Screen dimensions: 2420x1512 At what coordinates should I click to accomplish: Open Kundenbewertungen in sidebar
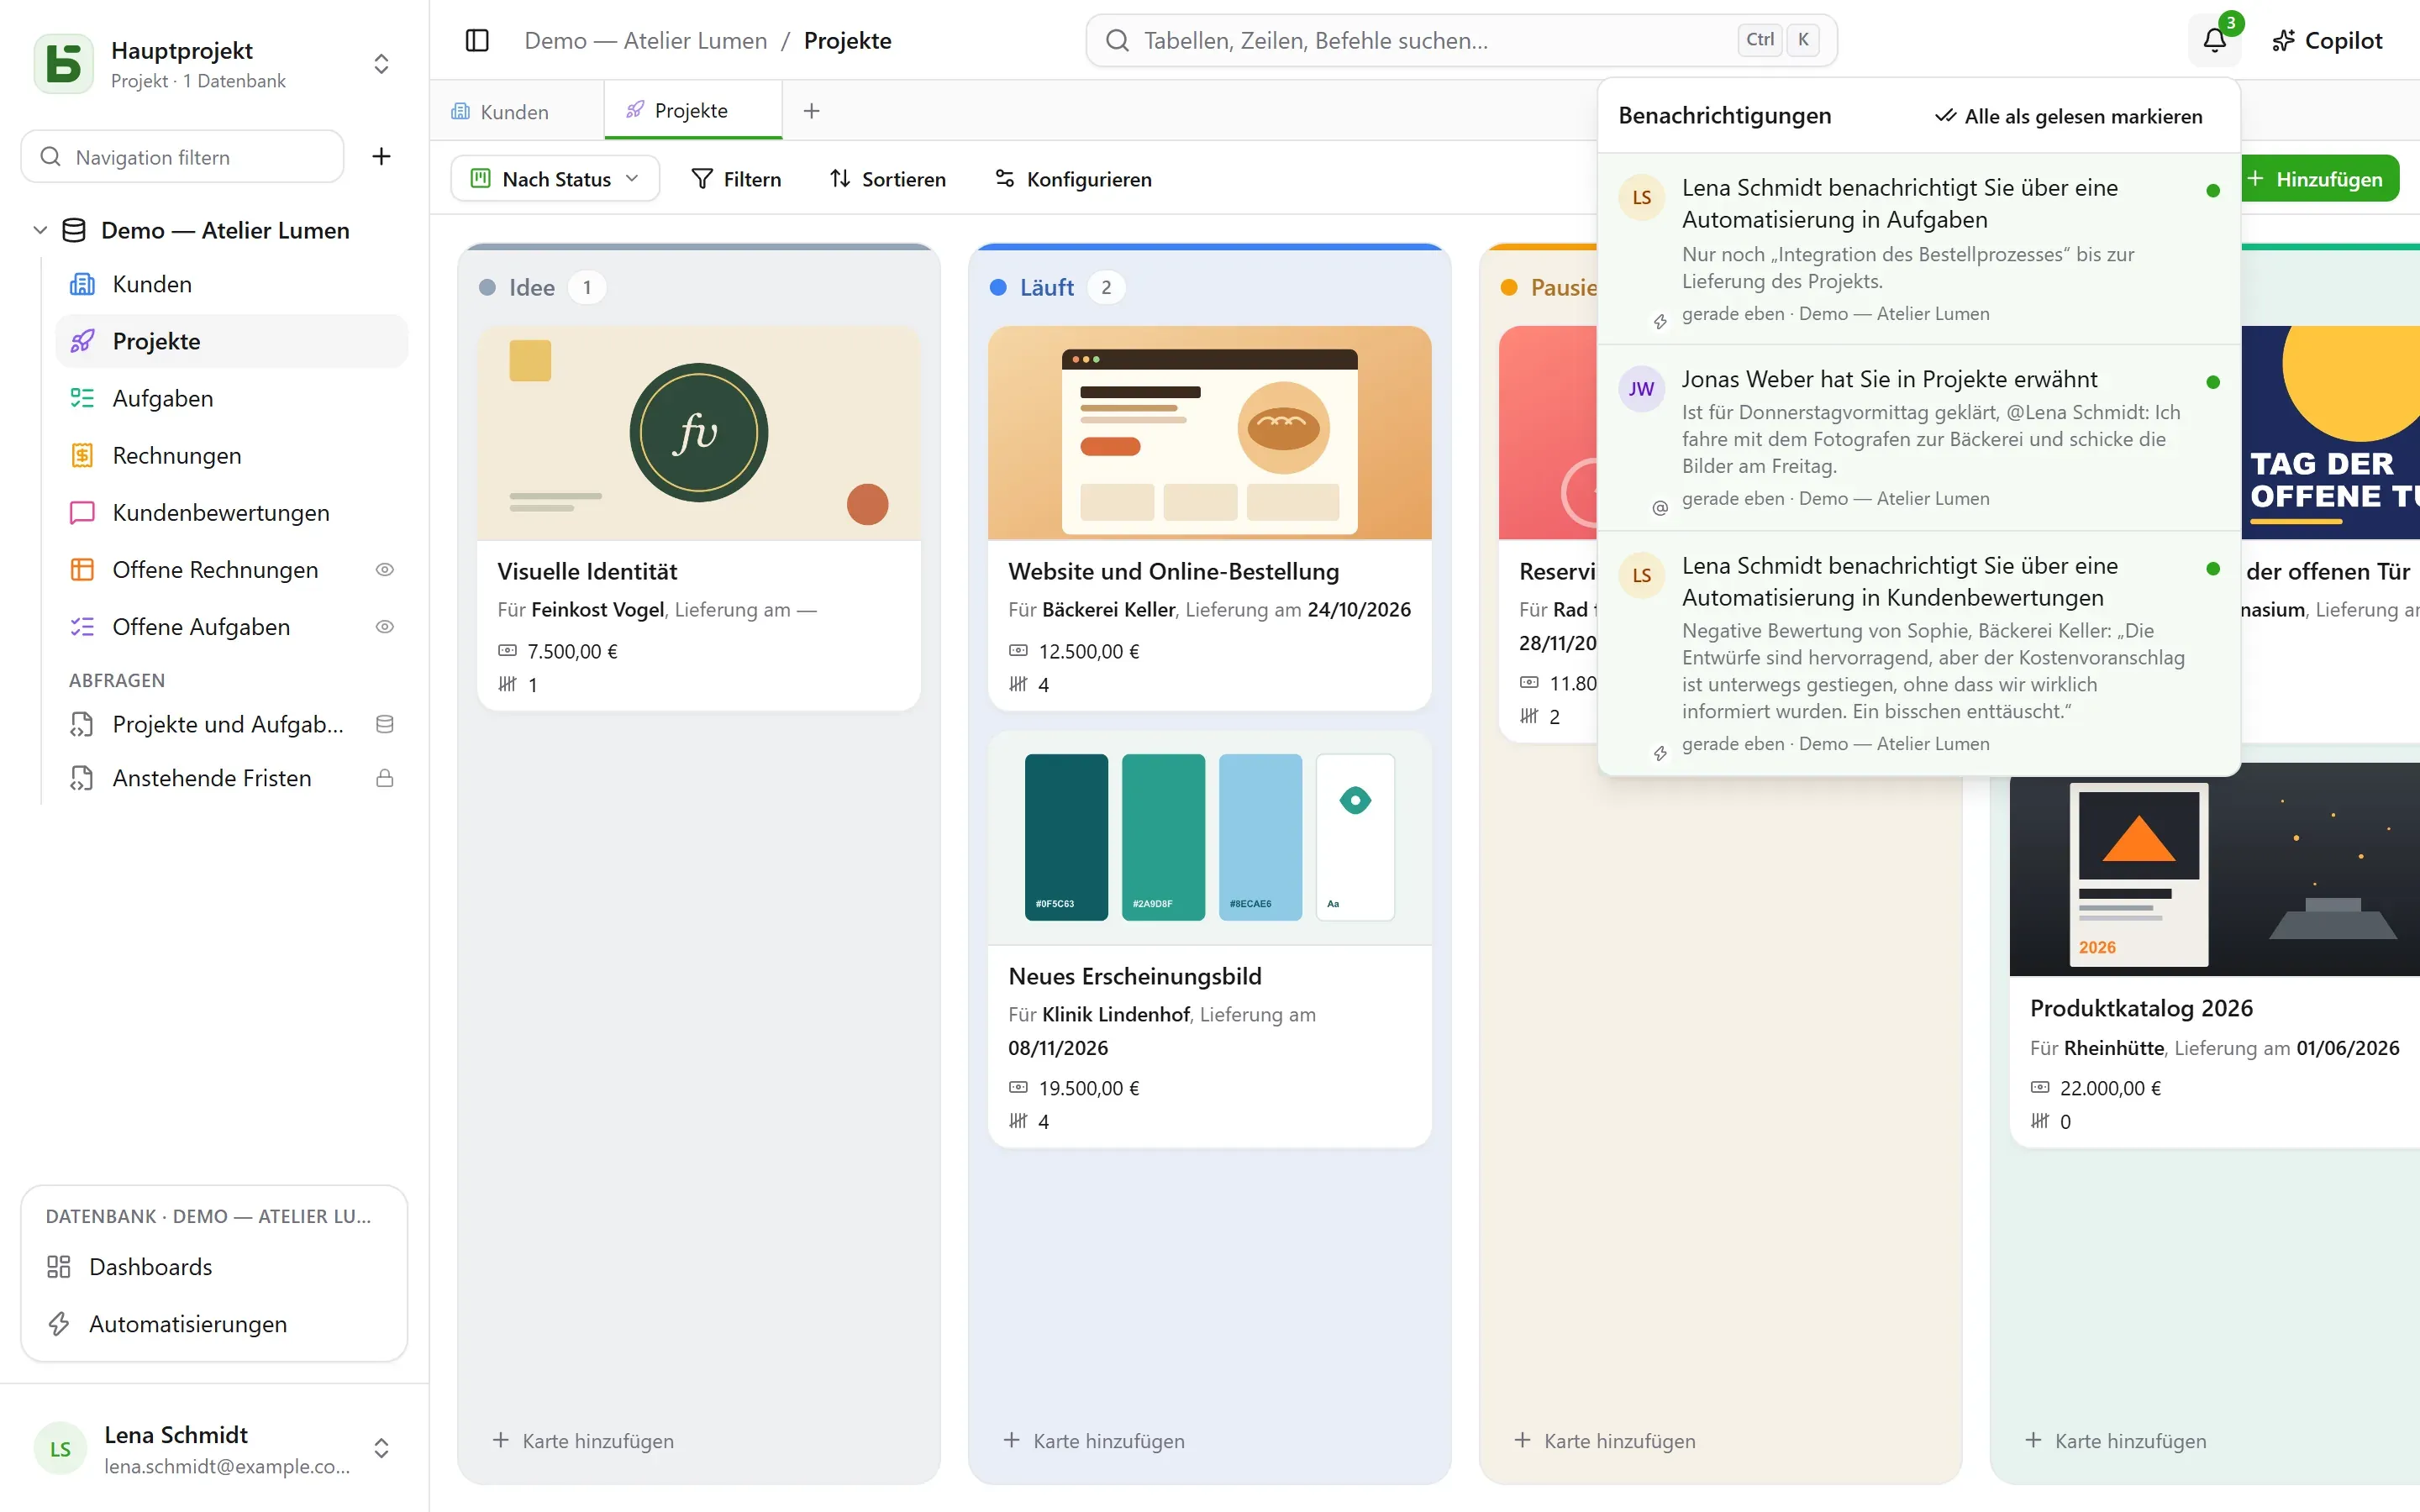(232, 512)
